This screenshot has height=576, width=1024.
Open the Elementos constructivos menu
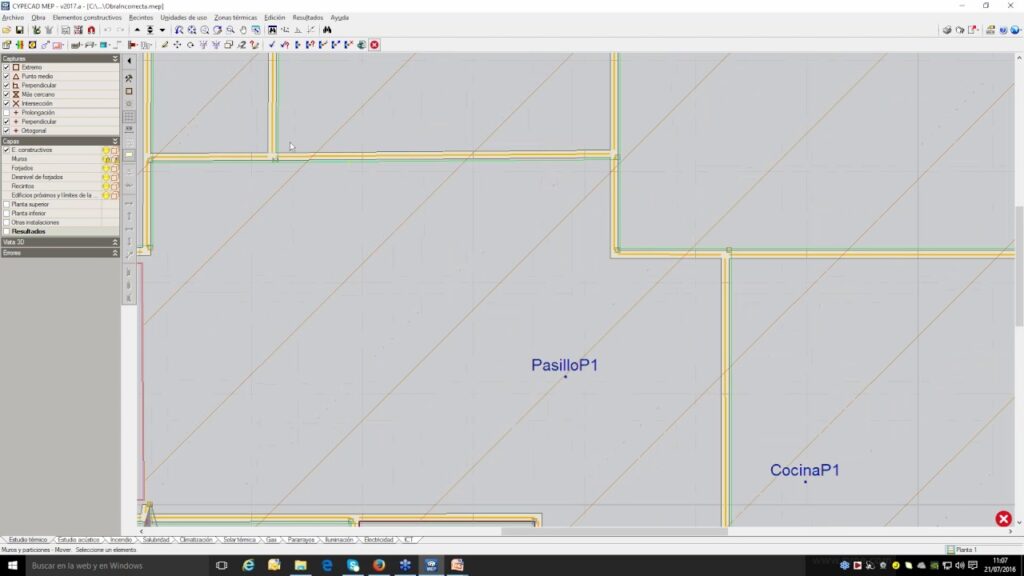click(87, 17)
